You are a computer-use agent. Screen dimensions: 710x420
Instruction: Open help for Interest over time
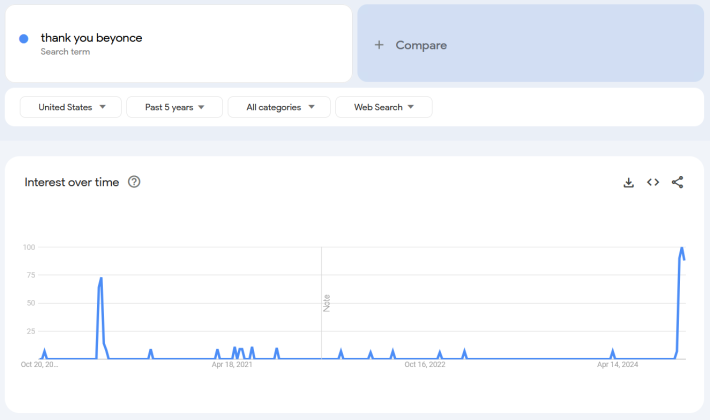pos(134,182)
